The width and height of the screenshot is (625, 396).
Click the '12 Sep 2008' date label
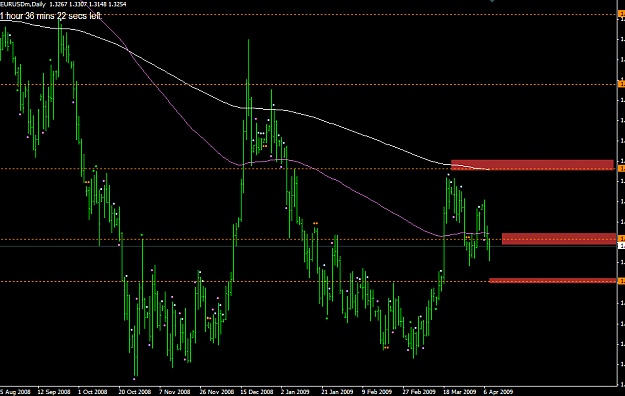point(54,392)
